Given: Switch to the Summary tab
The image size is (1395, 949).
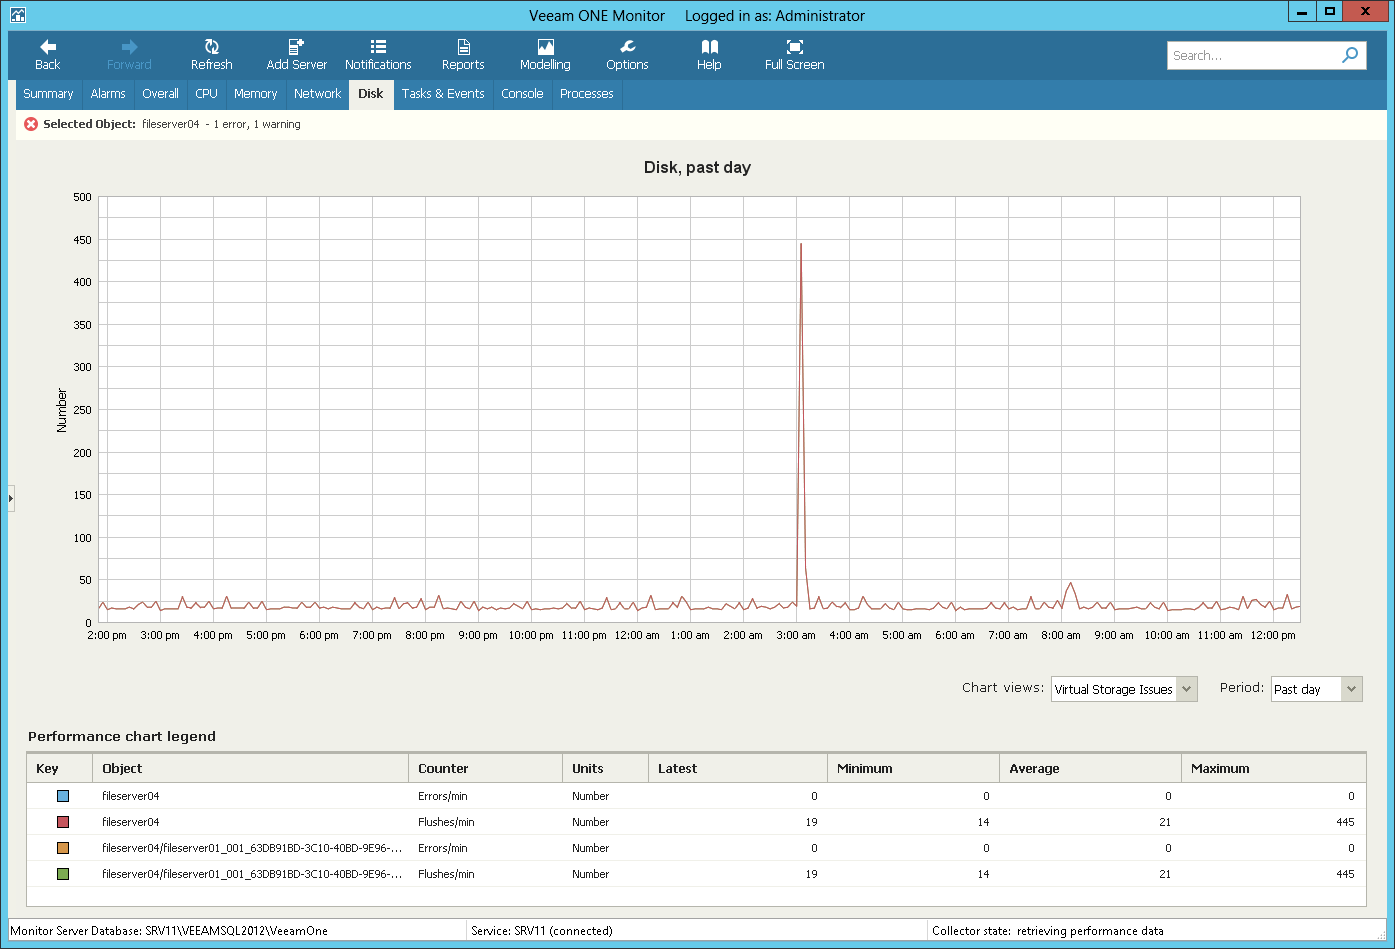Looking at the screenshot, I should [48, 94].
